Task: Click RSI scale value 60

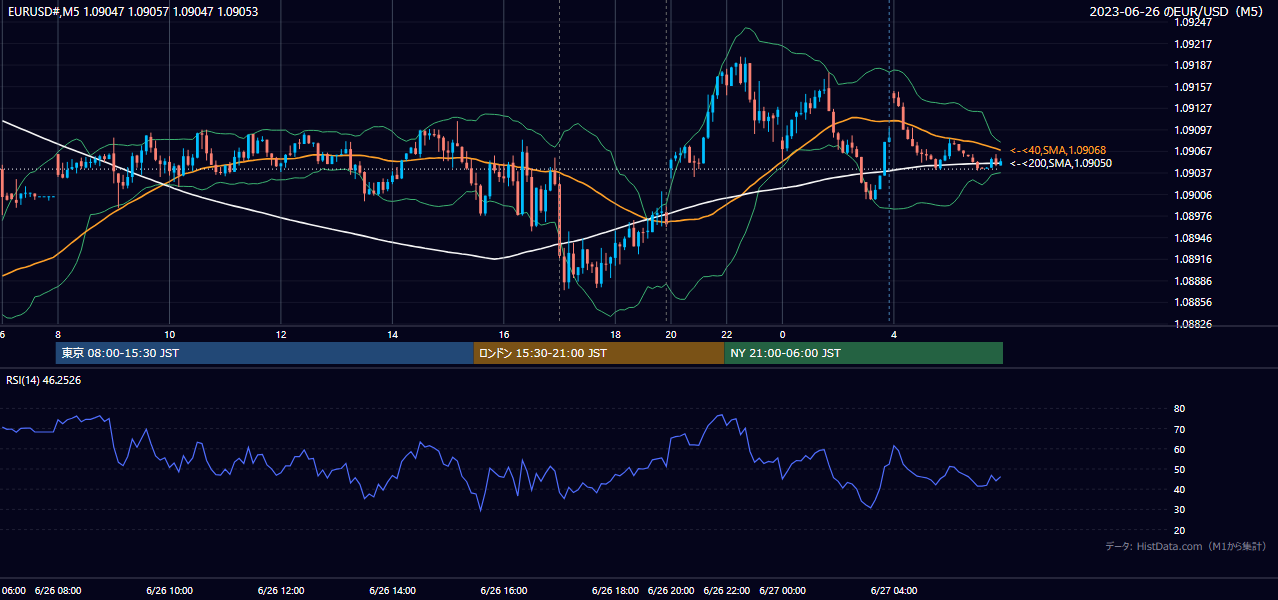Action: click(1179, 449)
